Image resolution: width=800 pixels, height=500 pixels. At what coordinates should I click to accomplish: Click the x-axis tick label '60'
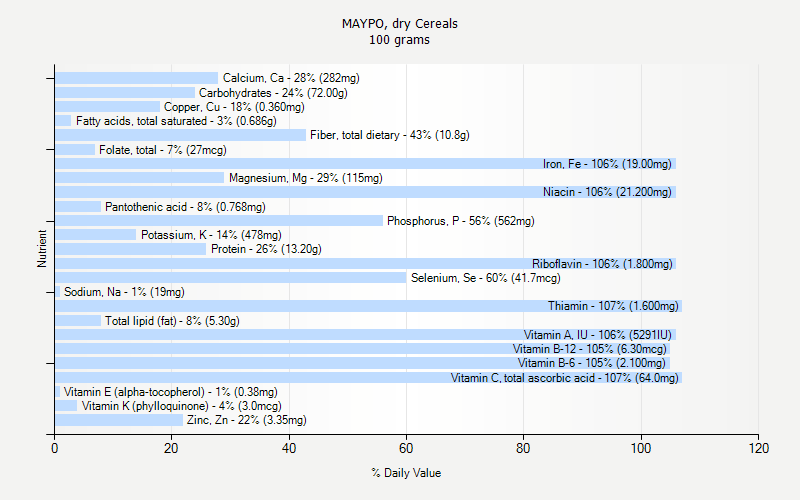(x=406, y=448)
